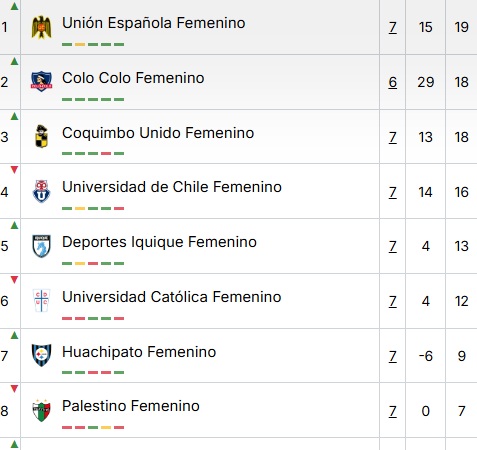Click the Deportes Iquique dragon crest
The height and width of the screenshot is (450, 477).
point(41,246)
